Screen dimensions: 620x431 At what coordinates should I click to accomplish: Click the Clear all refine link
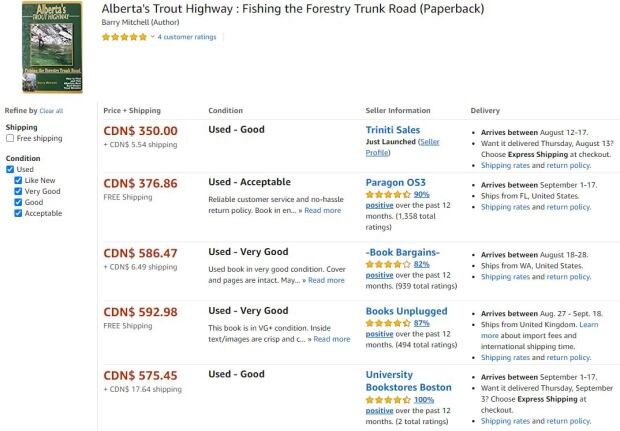tap(51, 111)
